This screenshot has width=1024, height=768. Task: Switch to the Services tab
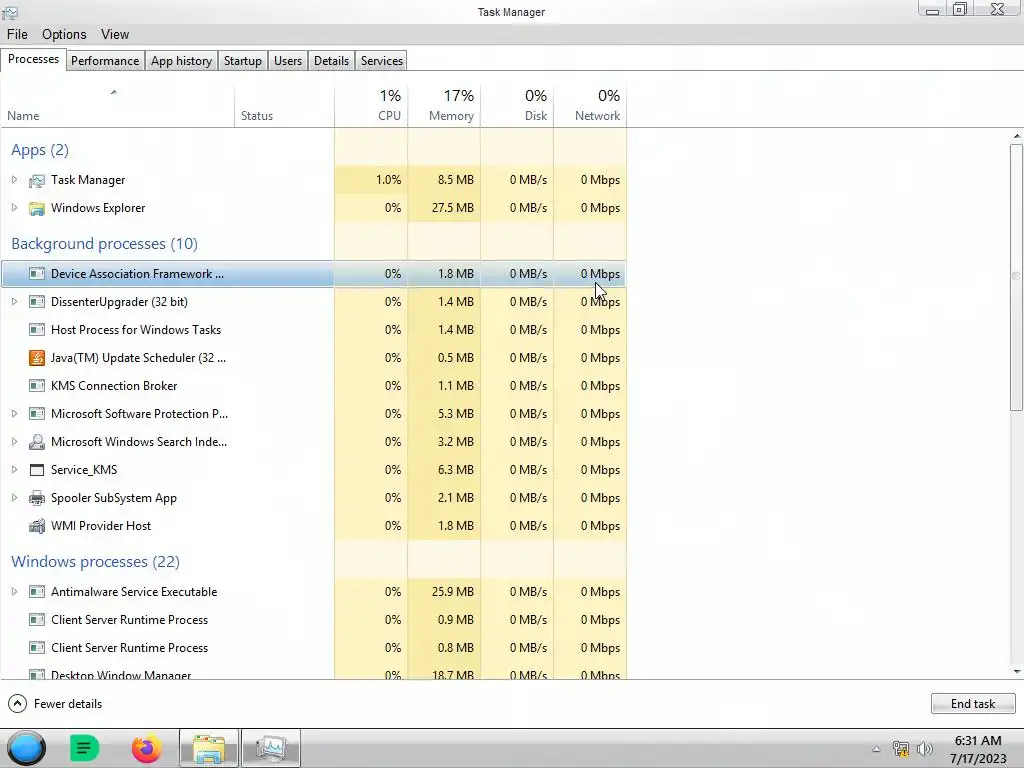tap(382, 61)
